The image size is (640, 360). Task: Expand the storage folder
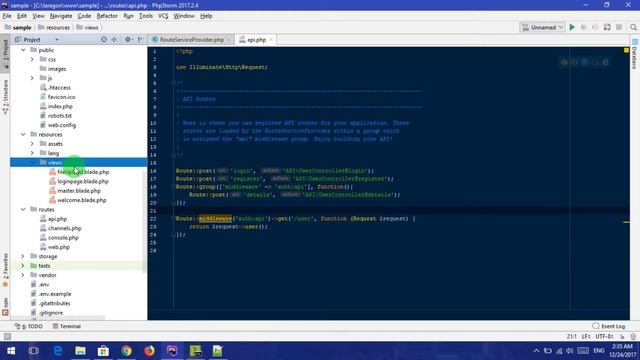(x=23, y=256)
